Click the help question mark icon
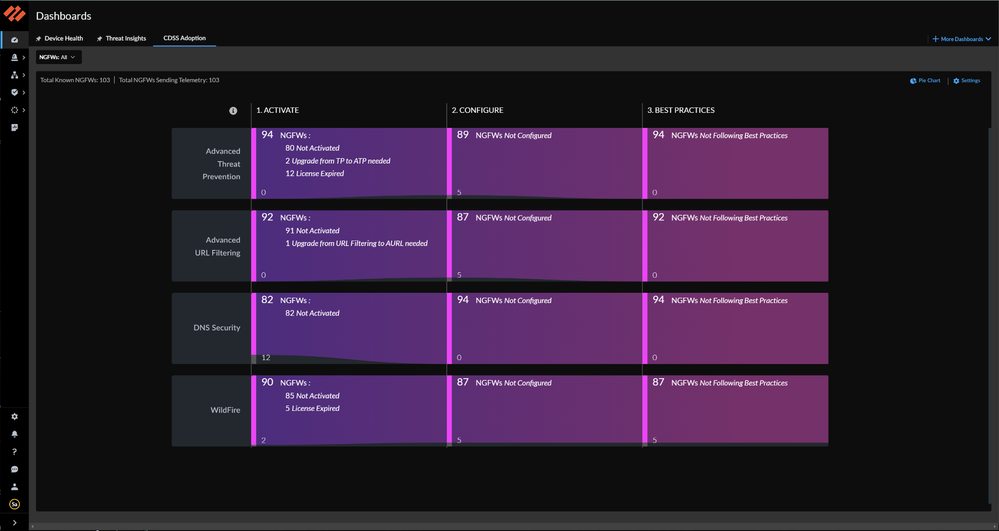 pos(14,451)
